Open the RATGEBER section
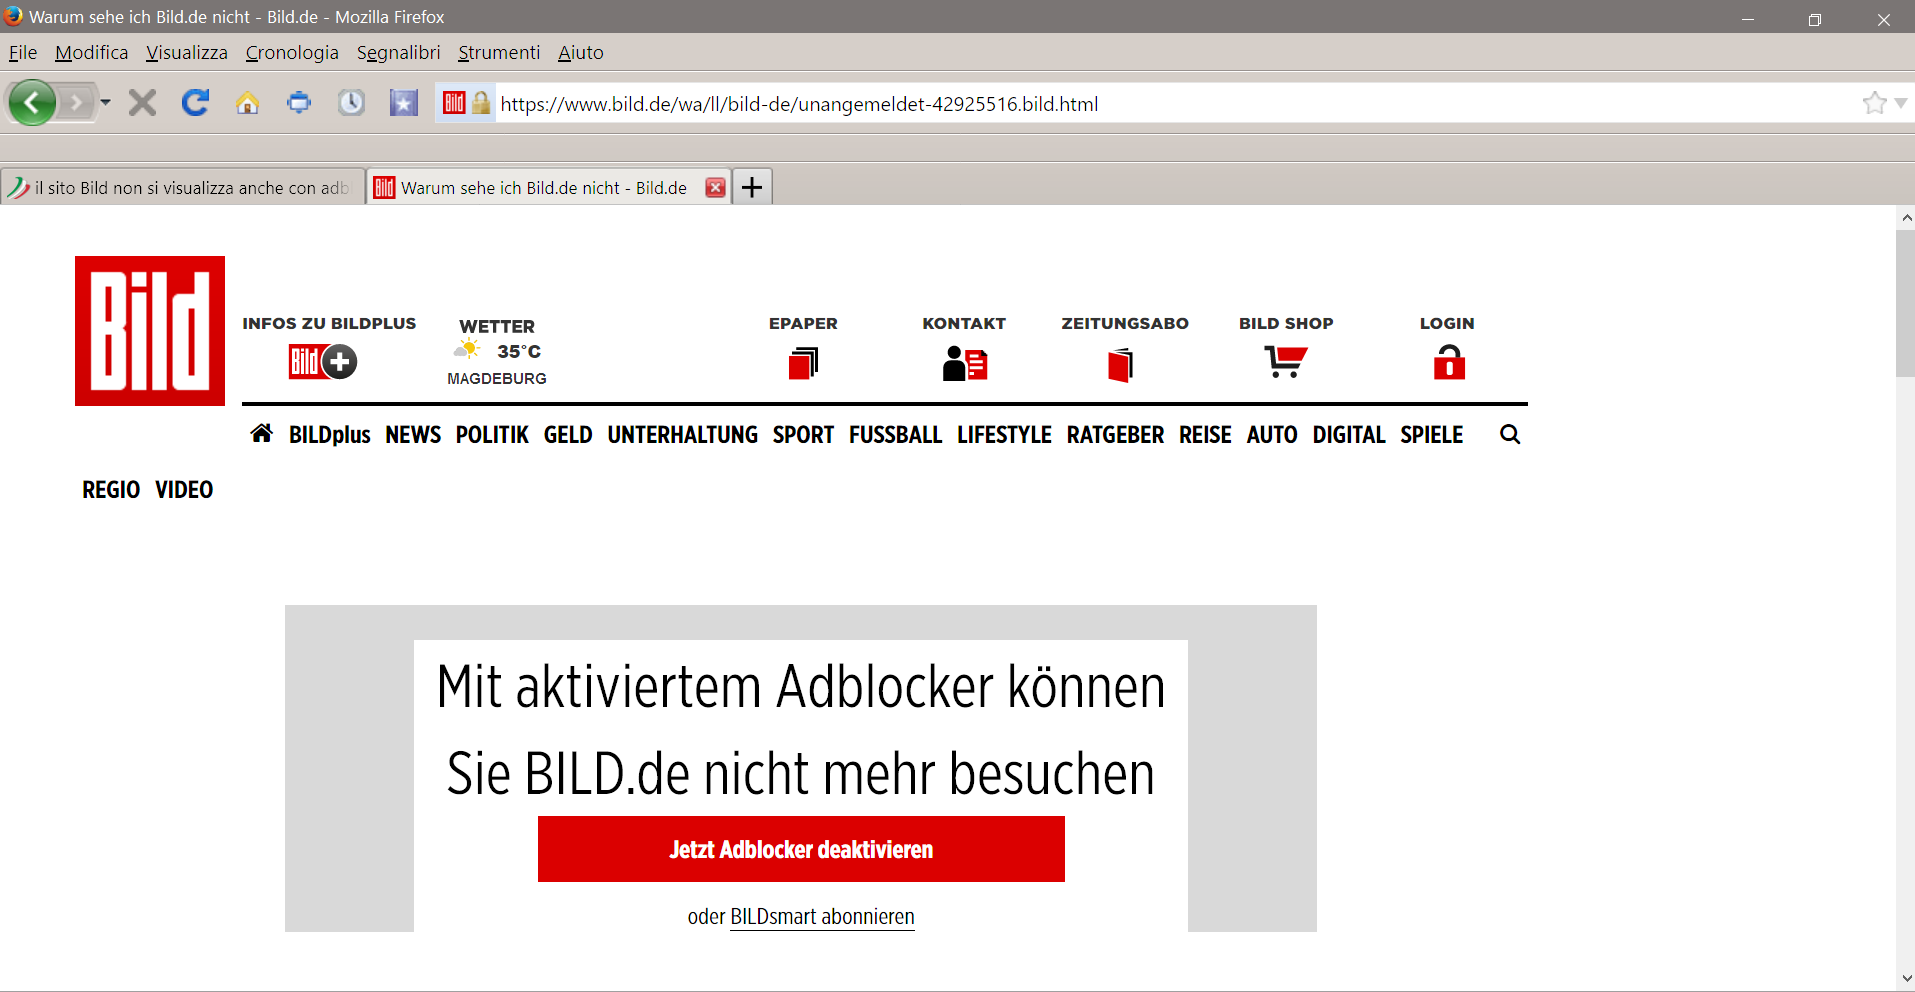The height and width of the screenshot is (992, 1915). click(1115, 435)
